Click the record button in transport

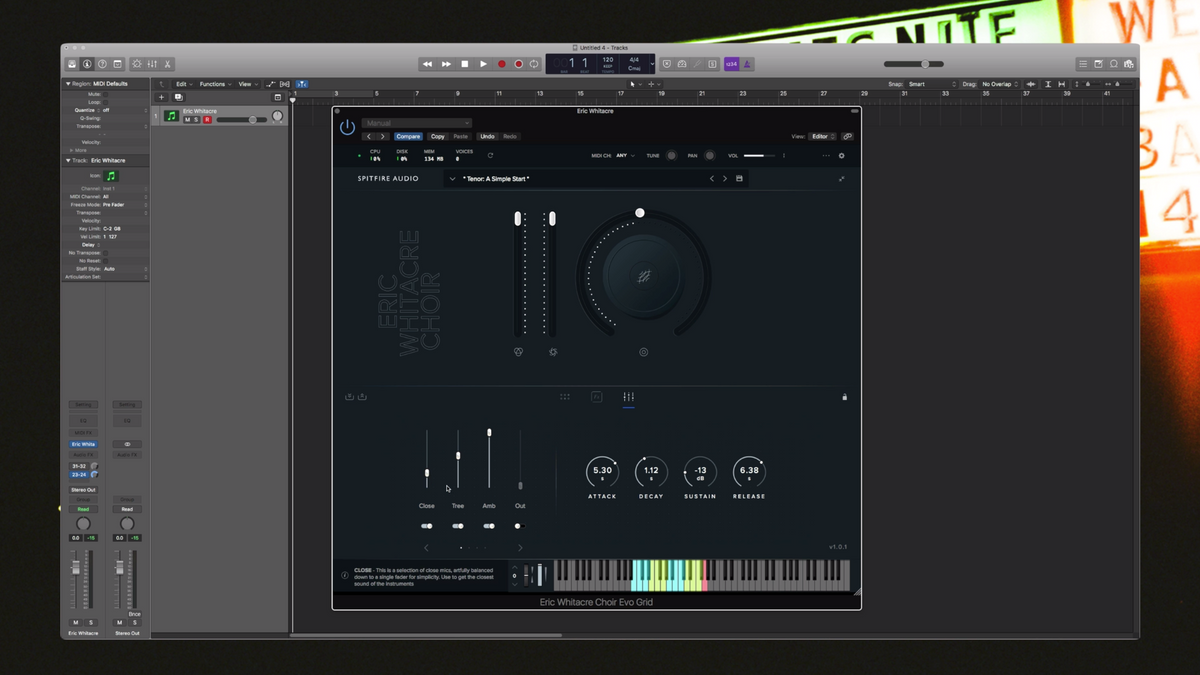coord(502,64)
